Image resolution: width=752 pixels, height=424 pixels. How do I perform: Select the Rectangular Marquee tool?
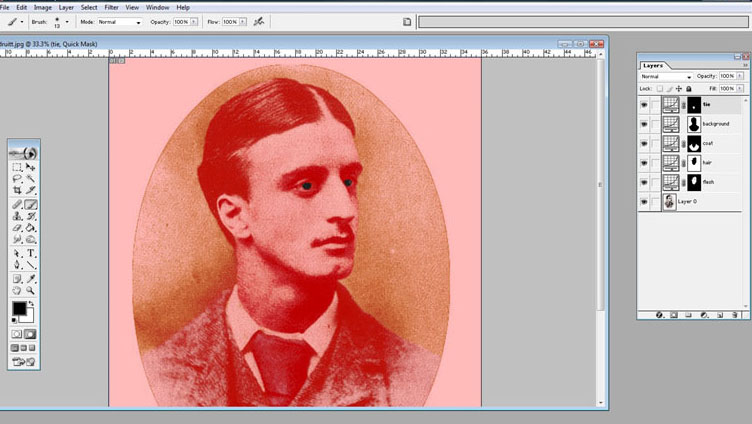(x=17, y=167)
